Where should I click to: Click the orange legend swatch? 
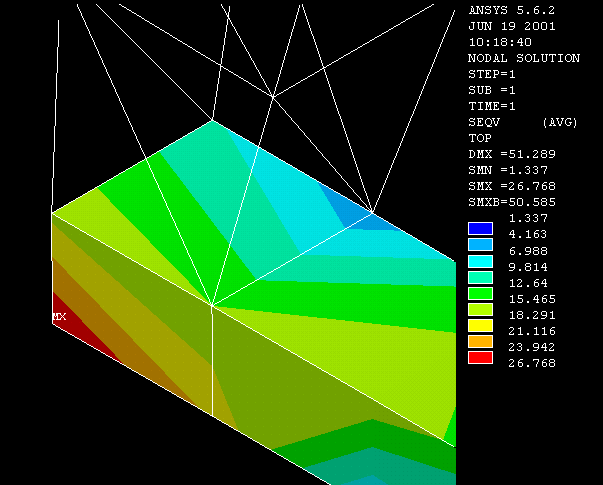click(x=480, y=341)
